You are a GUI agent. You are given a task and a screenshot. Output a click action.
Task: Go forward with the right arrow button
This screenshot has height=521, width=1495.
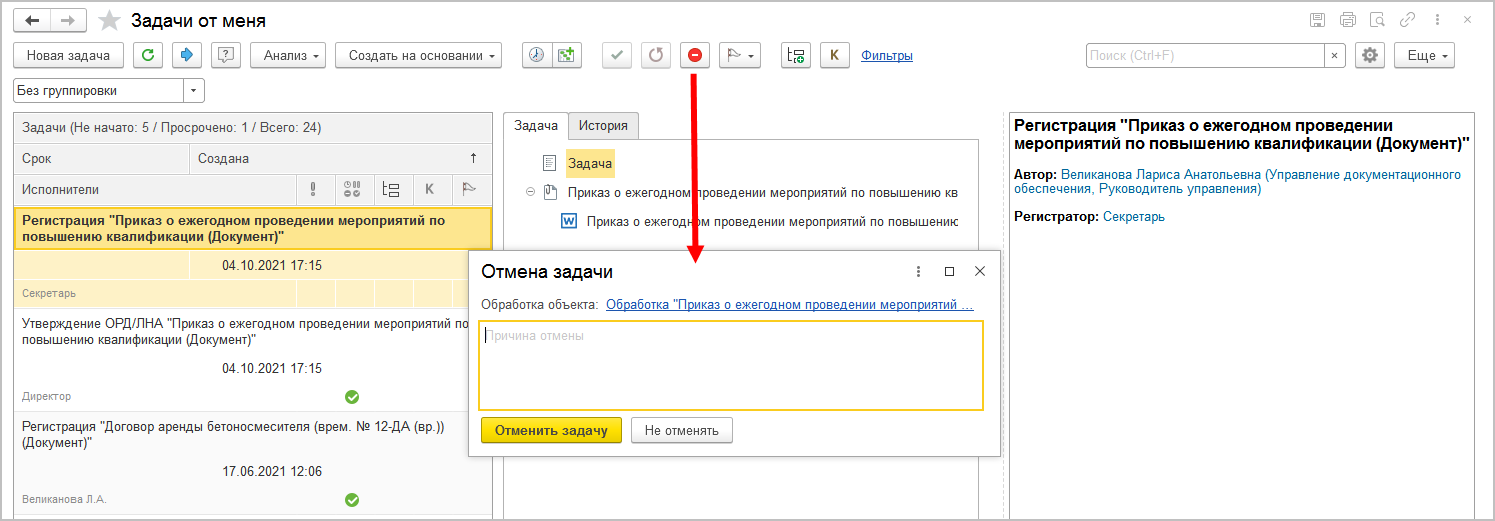(x=68, y=20)
